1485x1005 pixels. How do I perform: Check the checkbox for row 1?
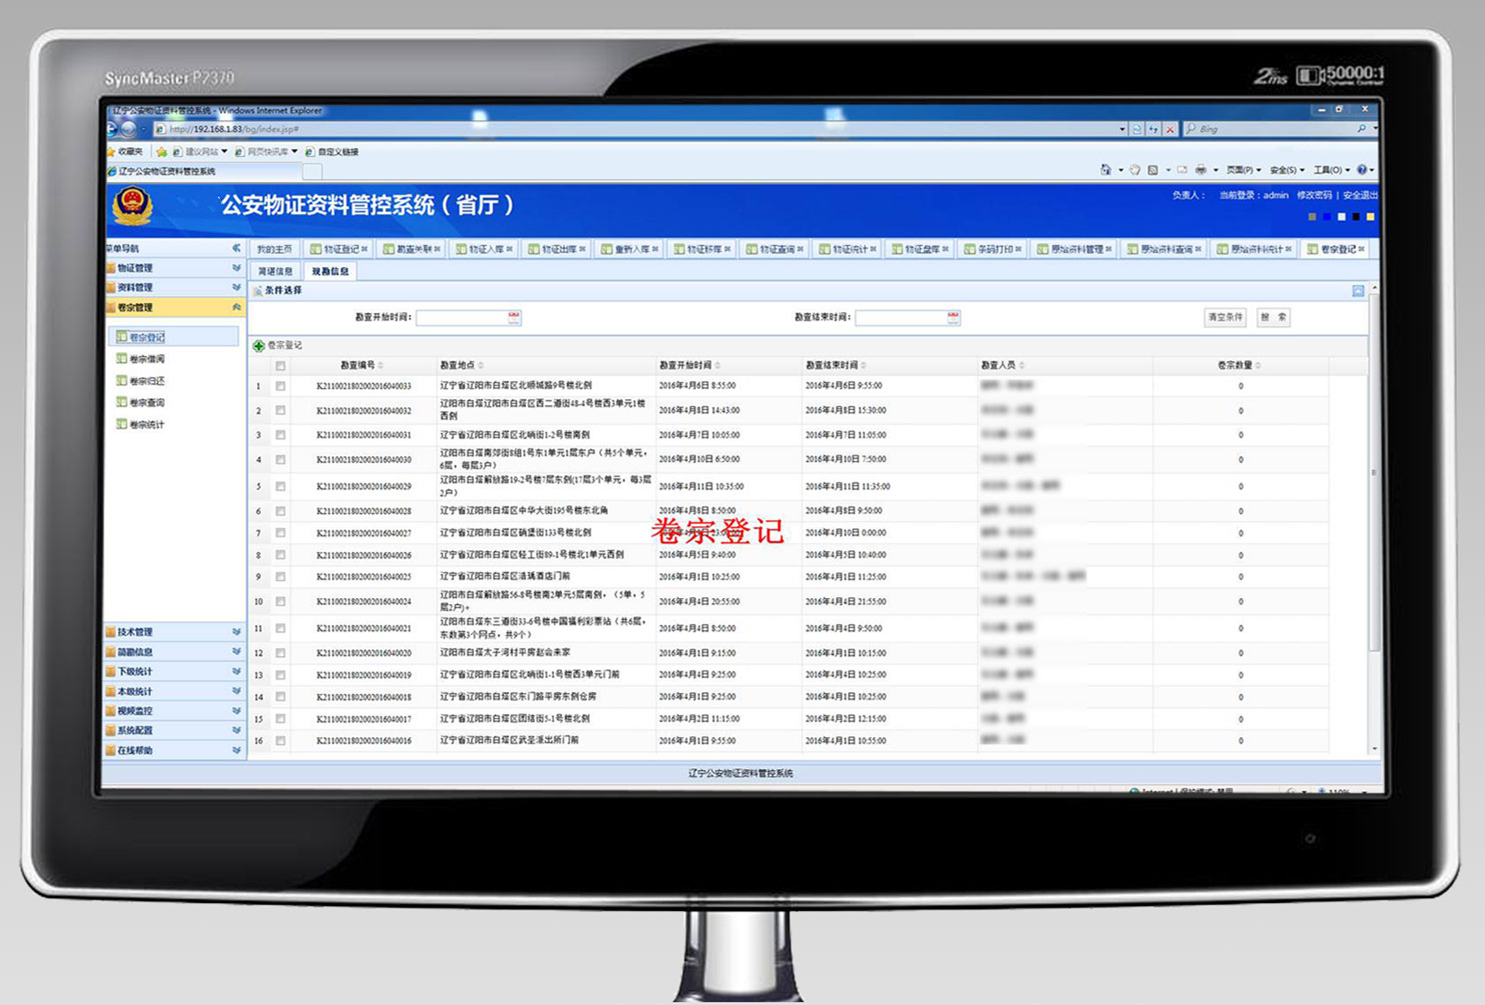click(x=281, y=386)
